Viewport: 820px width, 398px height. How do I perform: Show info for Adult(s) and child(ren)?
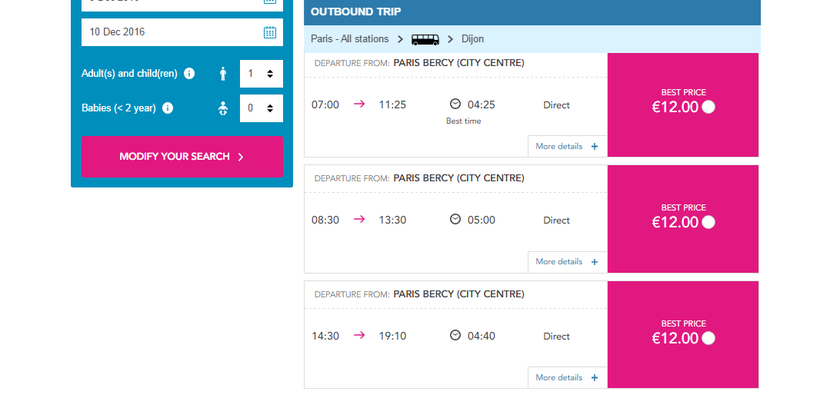189,74
